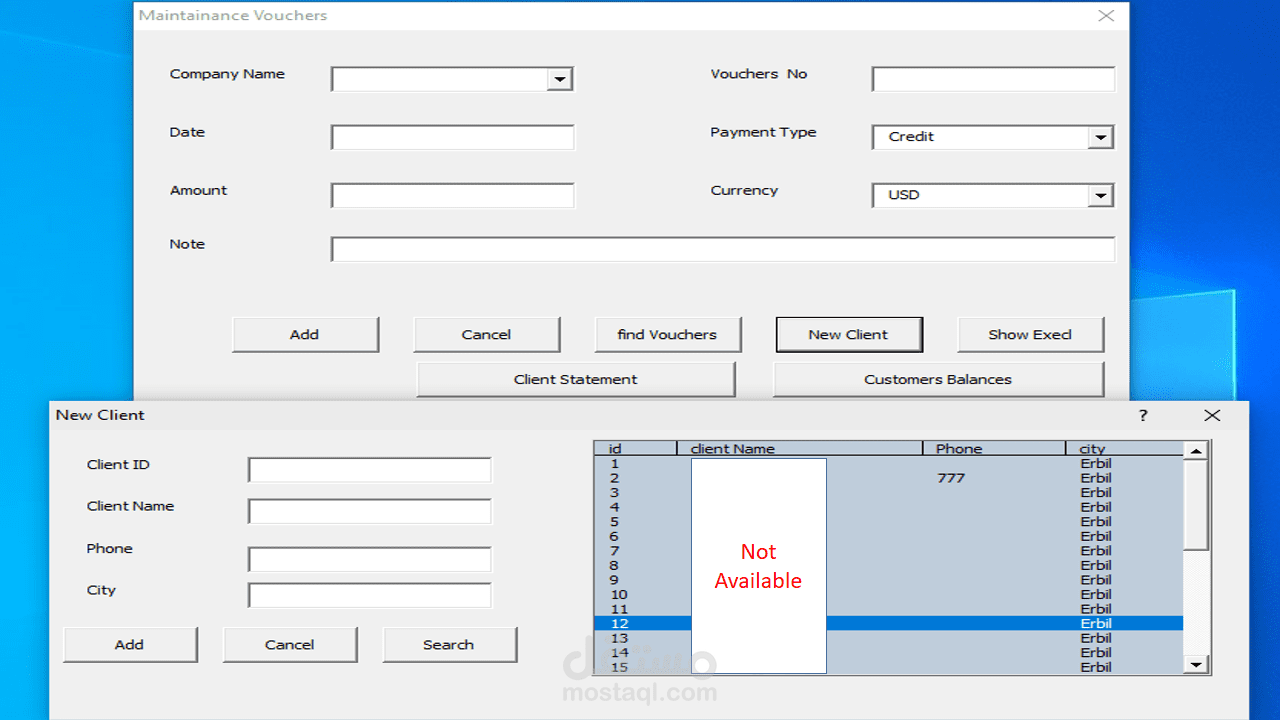Click the New Client help question mark
This screenshot has height=720, width=1280.
(x=1143, y=416)
